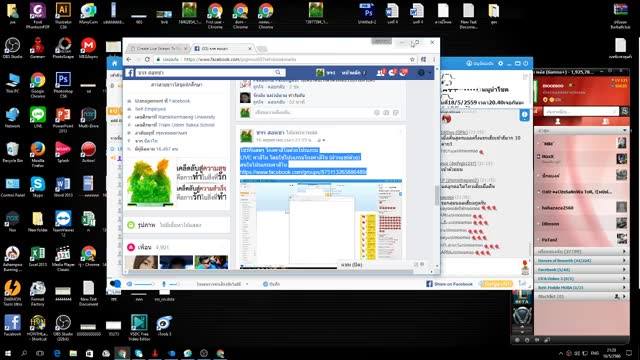Viewport: 640px width, 360px height.
Task: Open Facebook notifications globe icon
Action: 403,73
